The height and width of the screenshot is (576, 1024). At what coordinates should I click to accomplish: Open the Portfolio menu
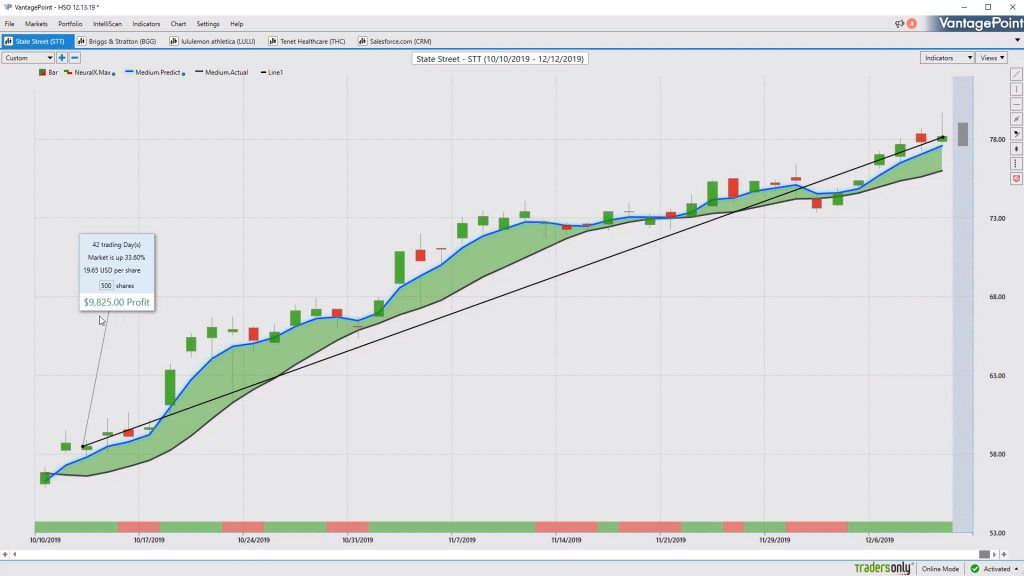tap(70, 24)
